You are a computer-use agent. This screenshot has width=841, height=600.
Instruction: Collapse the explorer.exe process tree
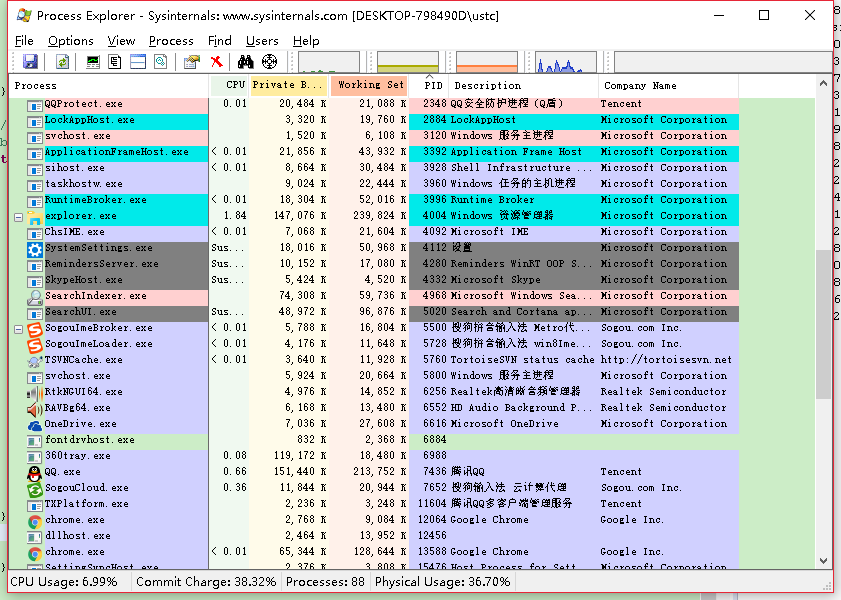[x=18, y=217]
